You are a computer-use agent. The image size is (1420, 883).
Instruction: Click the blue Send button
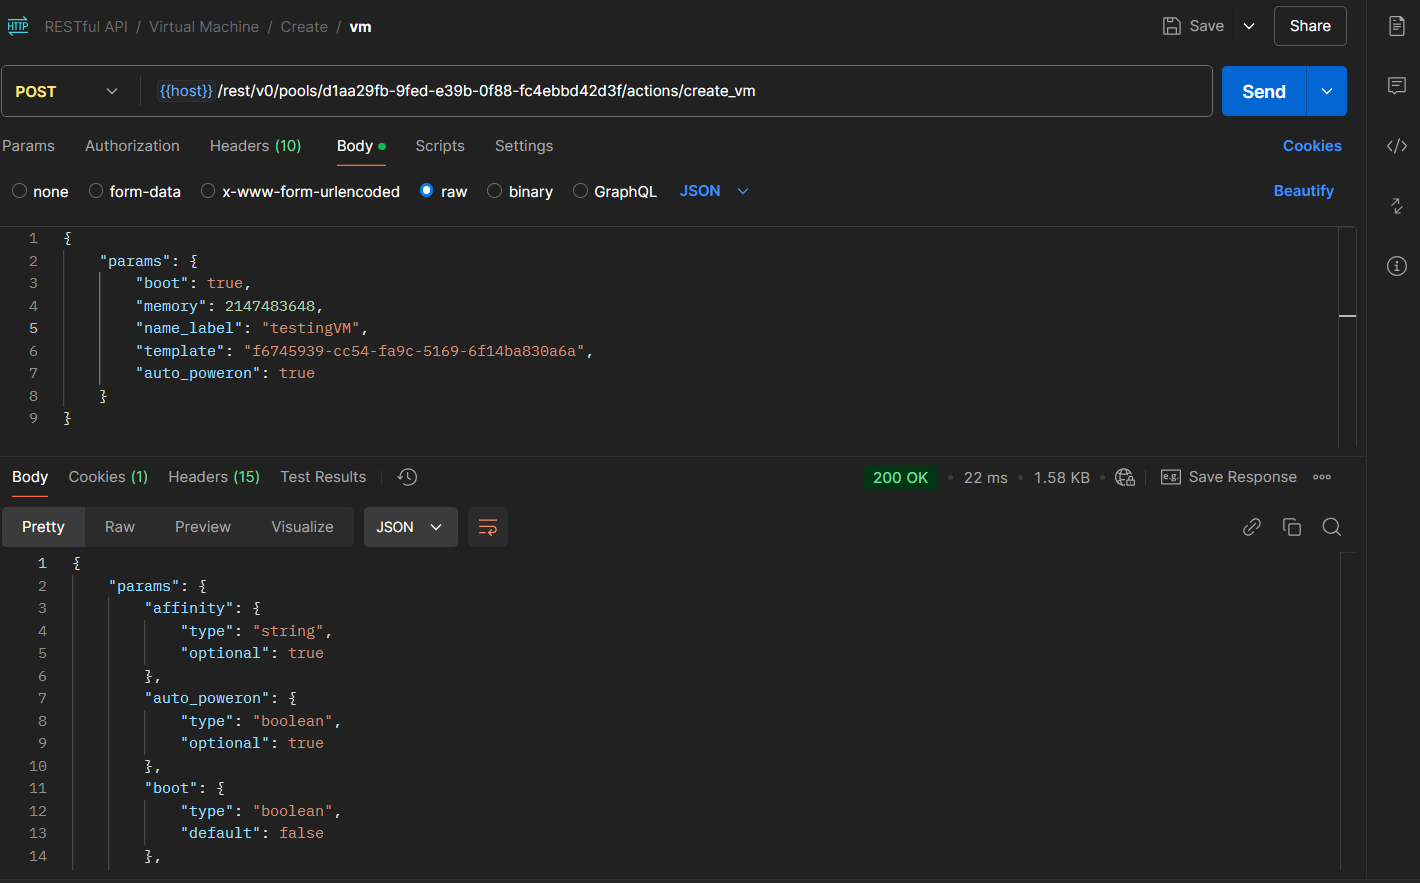(1264, 91)
